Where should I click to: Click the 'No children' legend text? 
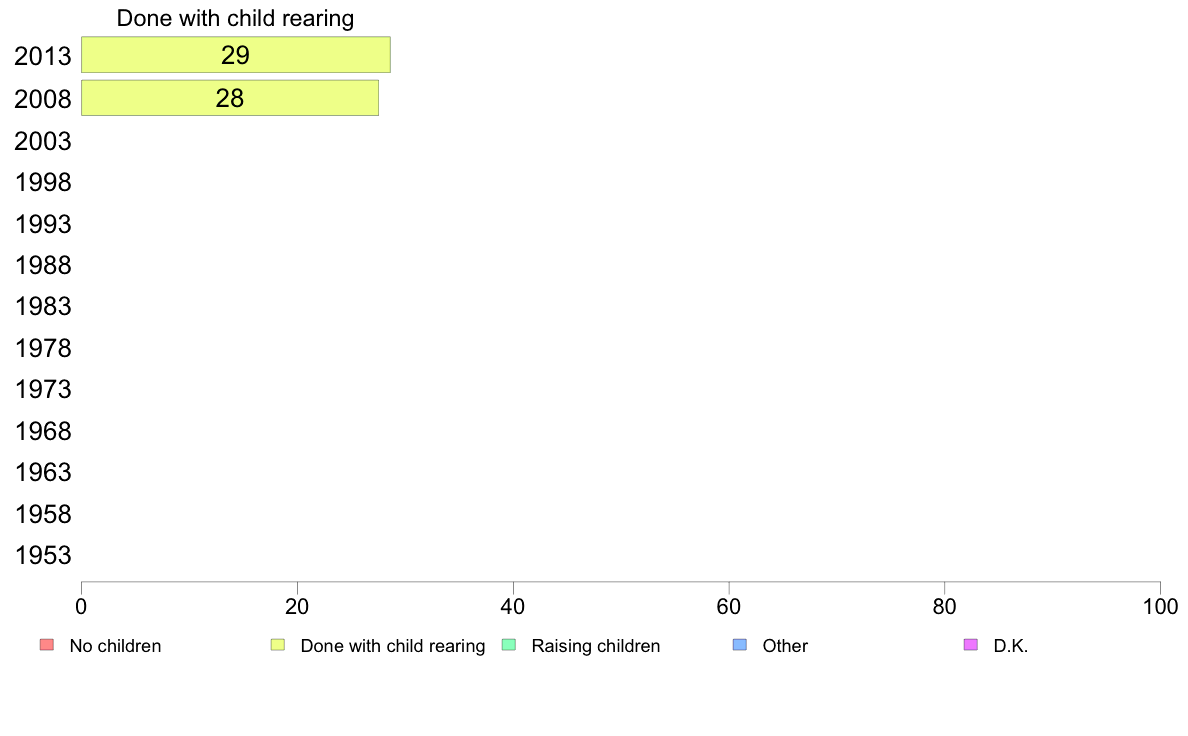point(115,646)
